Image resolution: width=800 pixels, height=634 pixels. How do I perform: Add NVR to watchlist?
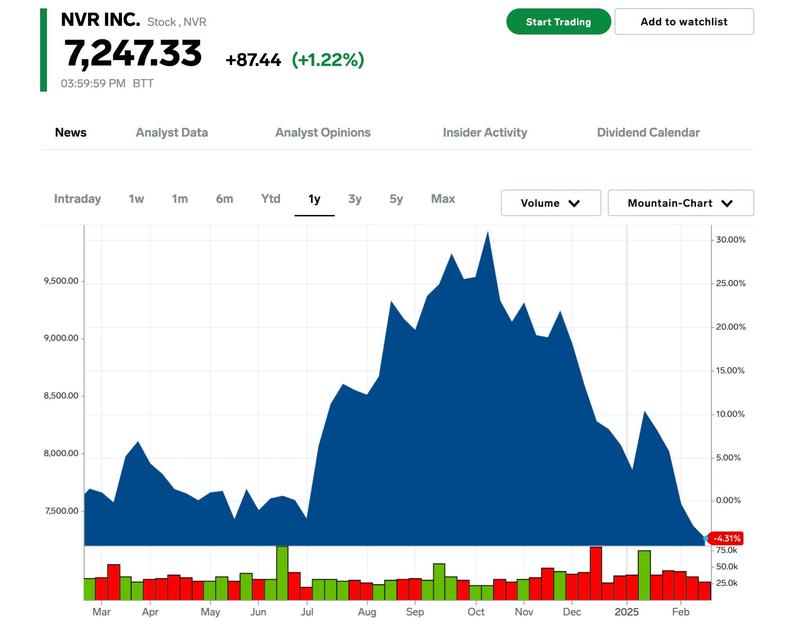point(684,22)
